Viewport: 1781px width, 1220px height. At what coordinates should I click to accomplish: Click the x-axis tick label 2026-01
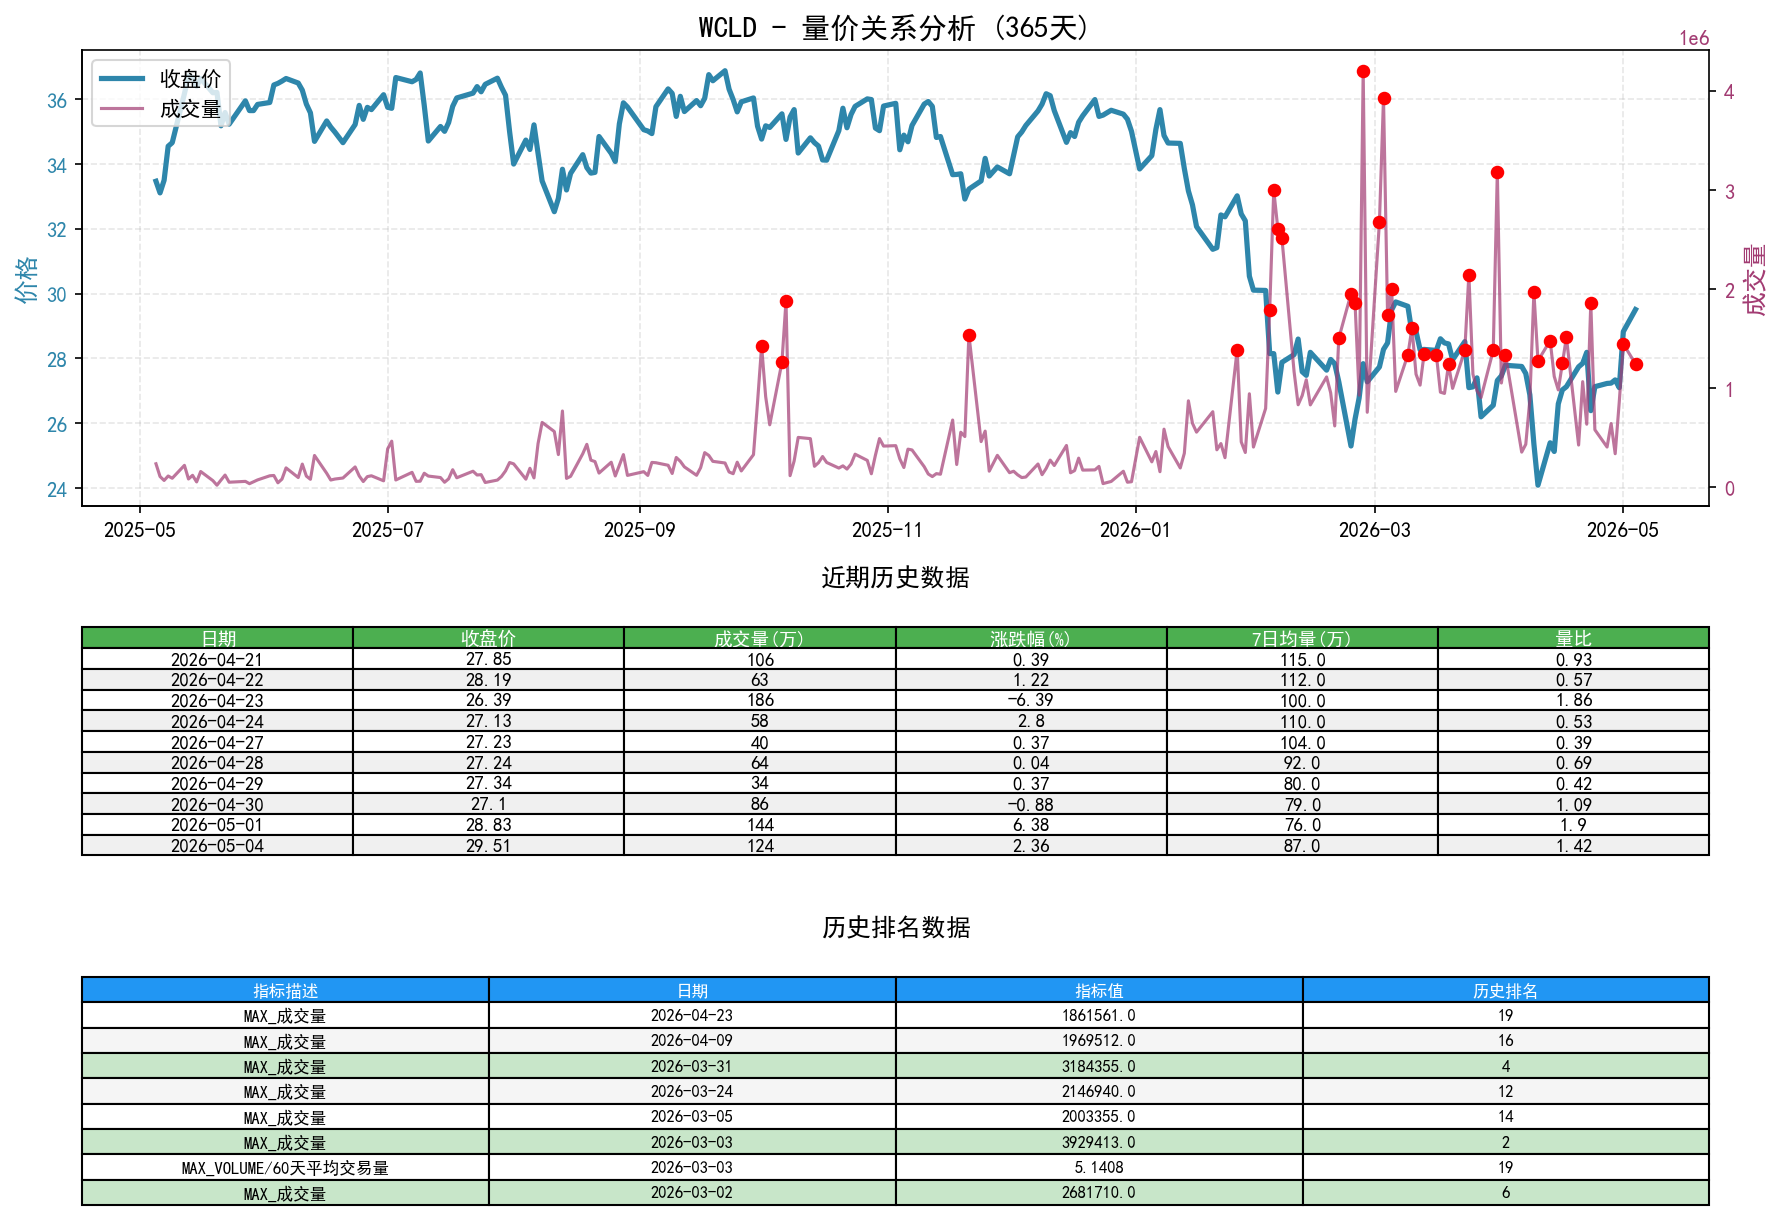pos(1135,530)
